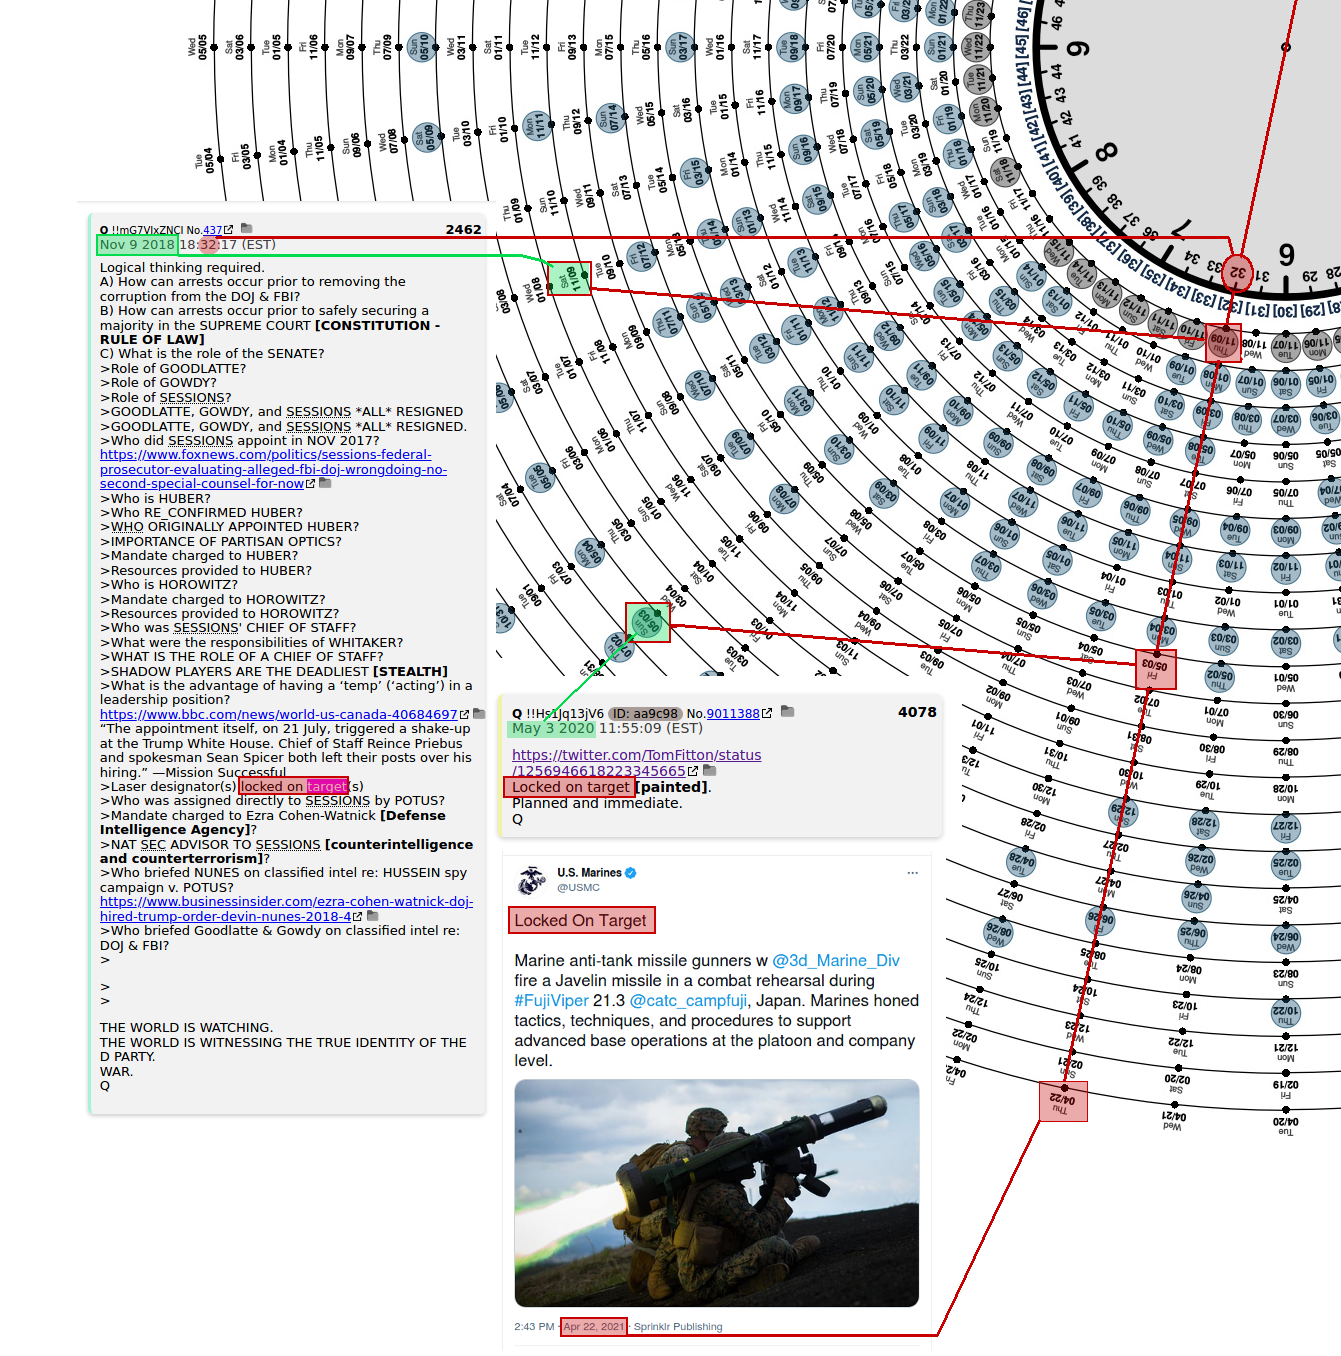Viewport: 1341px width, 1356px height.
Task: Click the Apr 22, 2021 tweet date
Action: click(594, 1327)
